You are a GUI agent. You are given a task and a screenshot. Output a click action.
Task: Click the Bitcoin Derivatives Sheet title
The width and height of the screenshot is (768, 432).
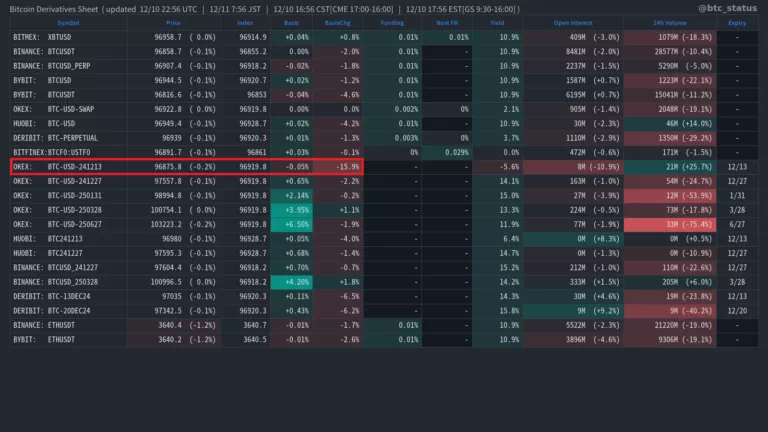(x=54, y=9)
